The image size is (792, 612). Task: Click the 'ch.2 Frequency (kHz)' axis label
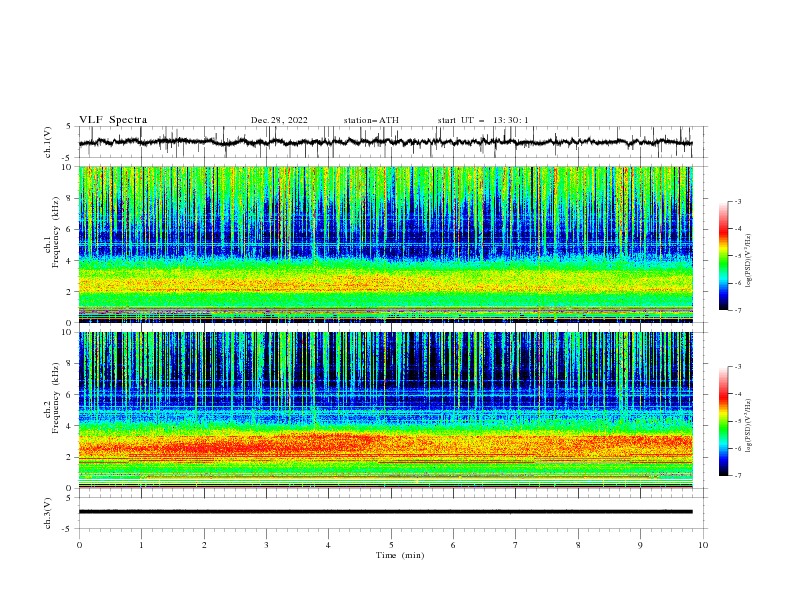[x=52, y=396]
